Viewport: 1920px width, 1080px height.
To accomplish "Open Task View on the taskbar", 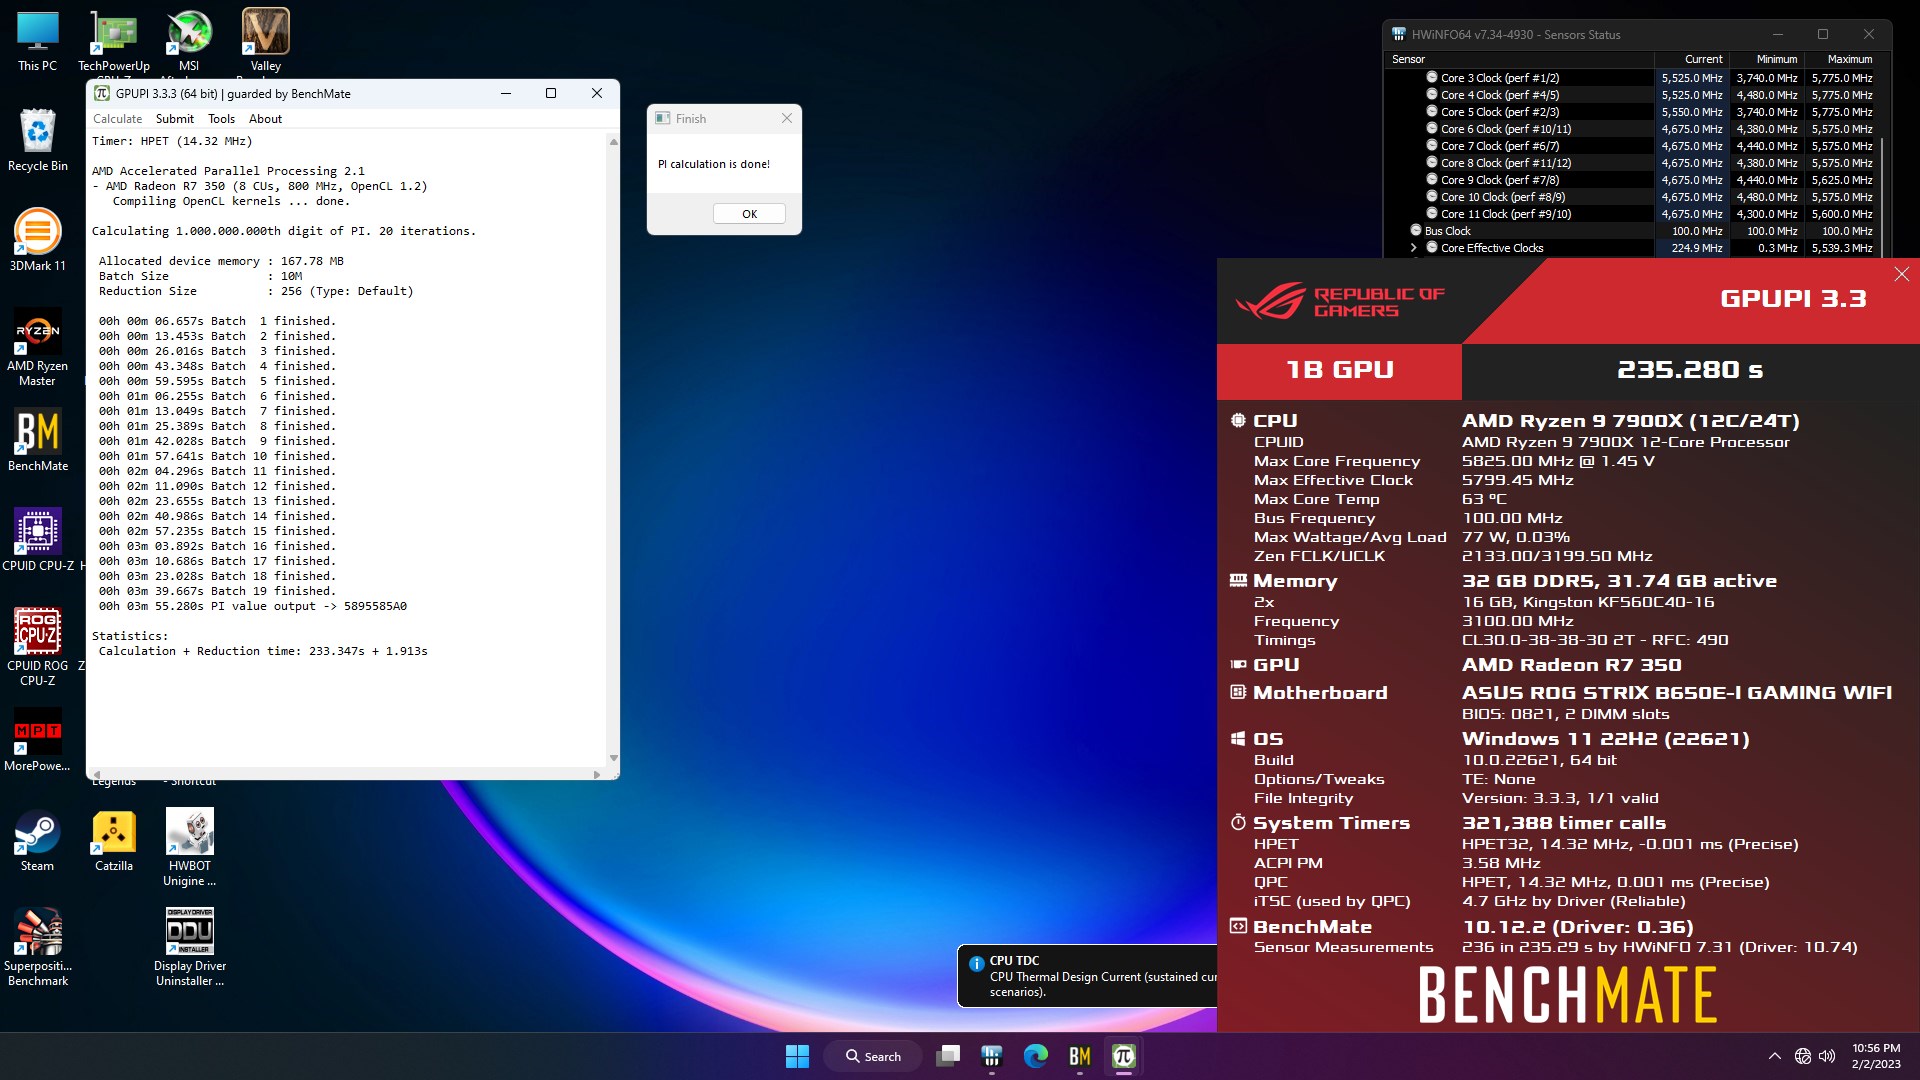I will [948, 1056].
